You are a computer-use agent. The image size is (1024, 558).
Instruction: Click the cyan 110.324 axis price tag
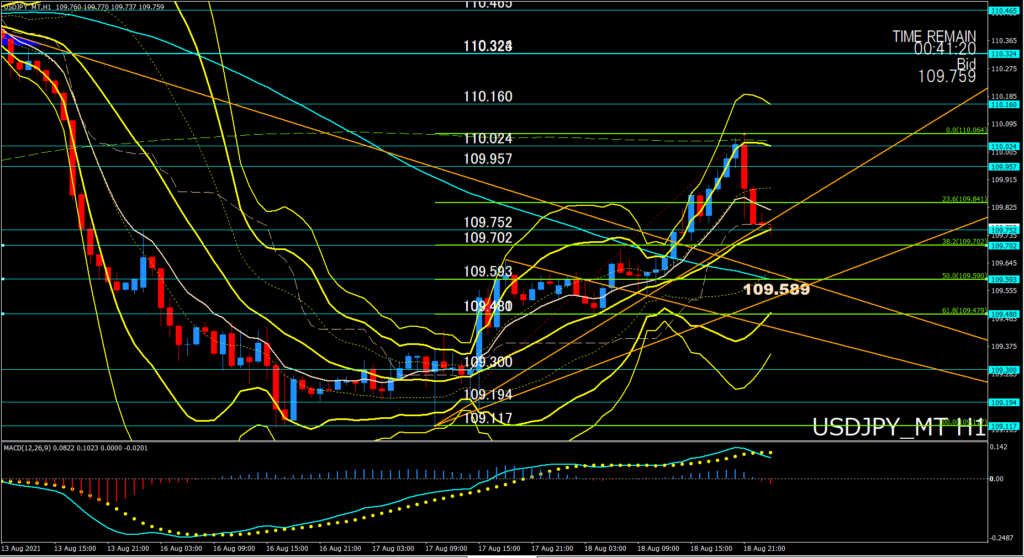pyautogui.click(x=1004, y=54)
